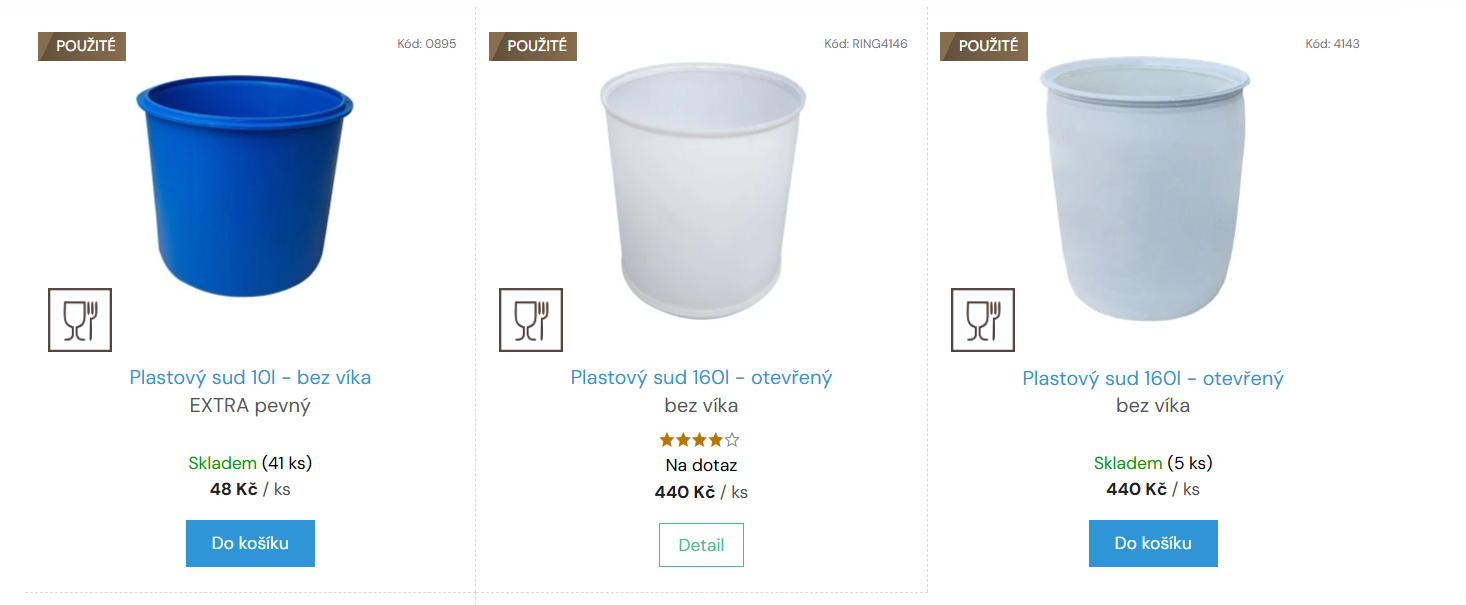Open white RING4146 barrel image
This screenshot has width=1466, height=605.
click(x=702, y=190)
